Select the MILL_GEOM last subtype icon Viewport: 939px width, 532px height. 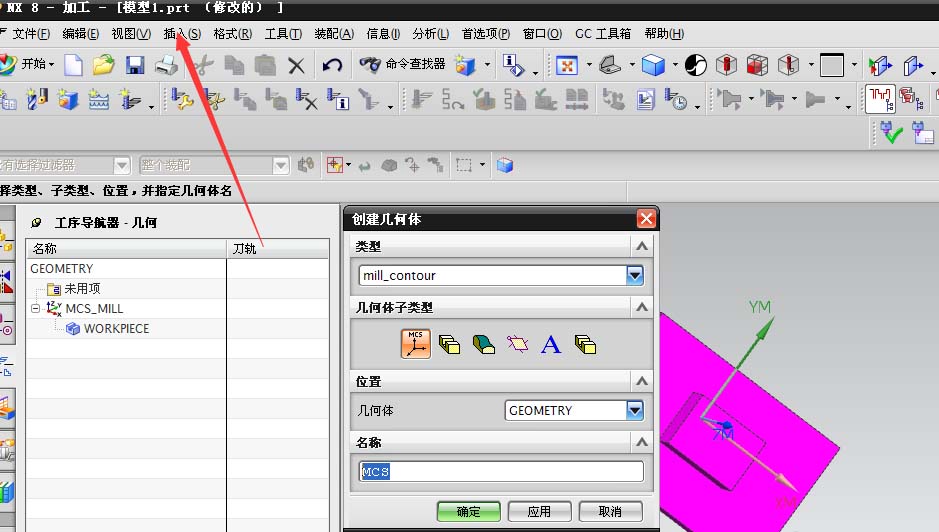click(585, 344)
